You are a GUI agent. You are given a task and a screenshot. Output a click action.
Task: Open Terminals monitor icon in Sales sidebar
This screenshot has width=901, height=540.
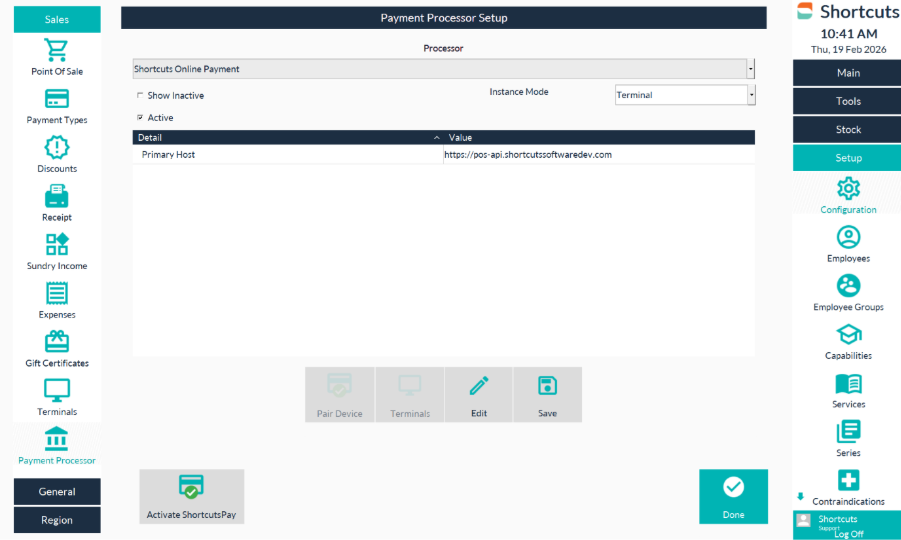pyautogui.click(x=56, y=391)
